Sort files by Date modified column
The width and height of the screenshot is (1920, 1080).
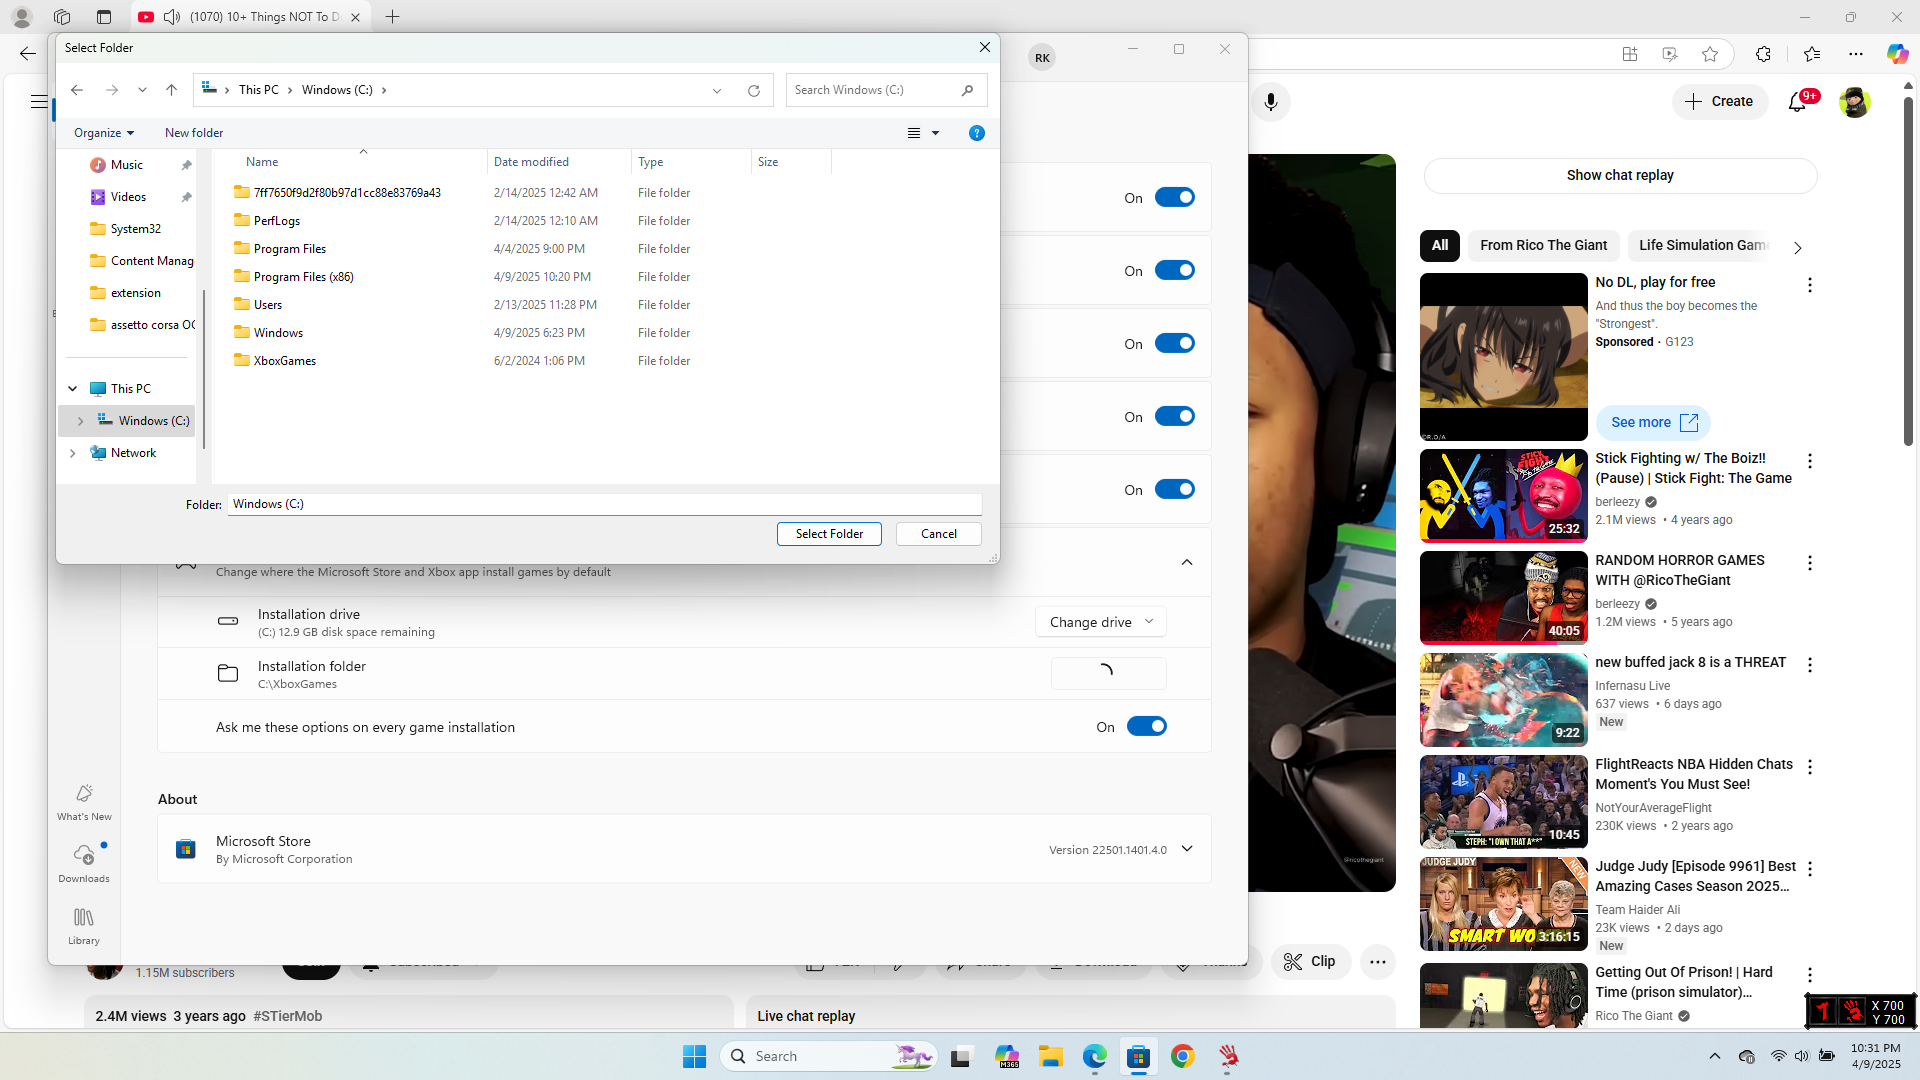point(560,162)
